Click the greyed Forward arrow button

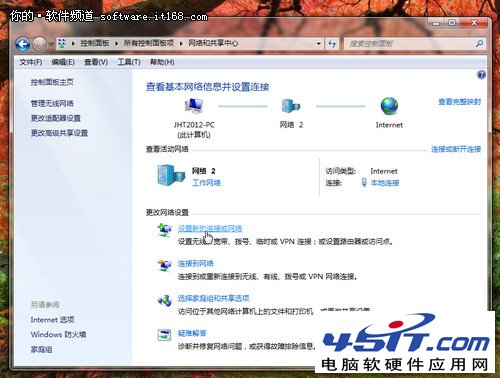(39, 44)
